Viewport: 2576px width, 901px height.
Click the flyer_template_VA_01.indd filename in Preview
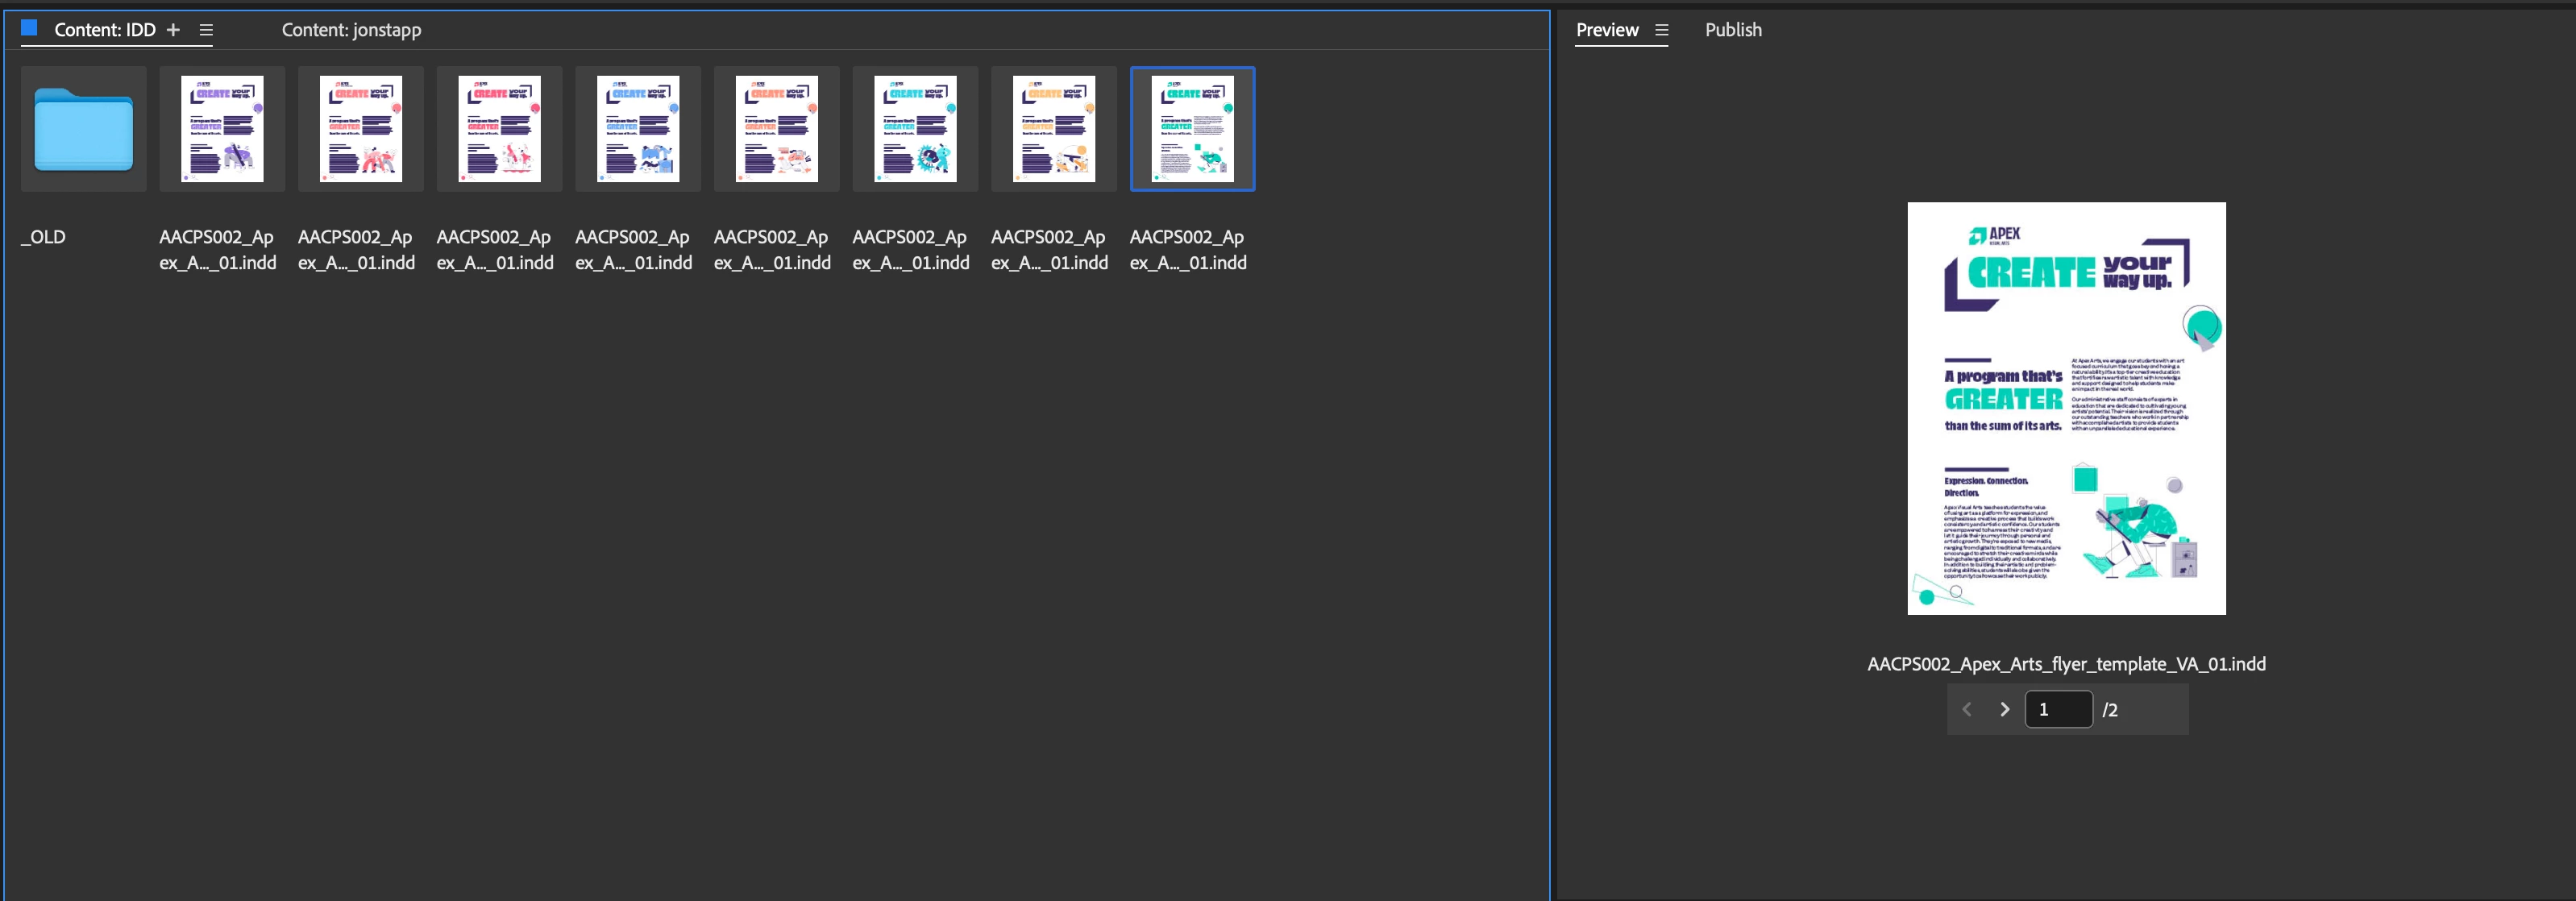coord(2066,664)
